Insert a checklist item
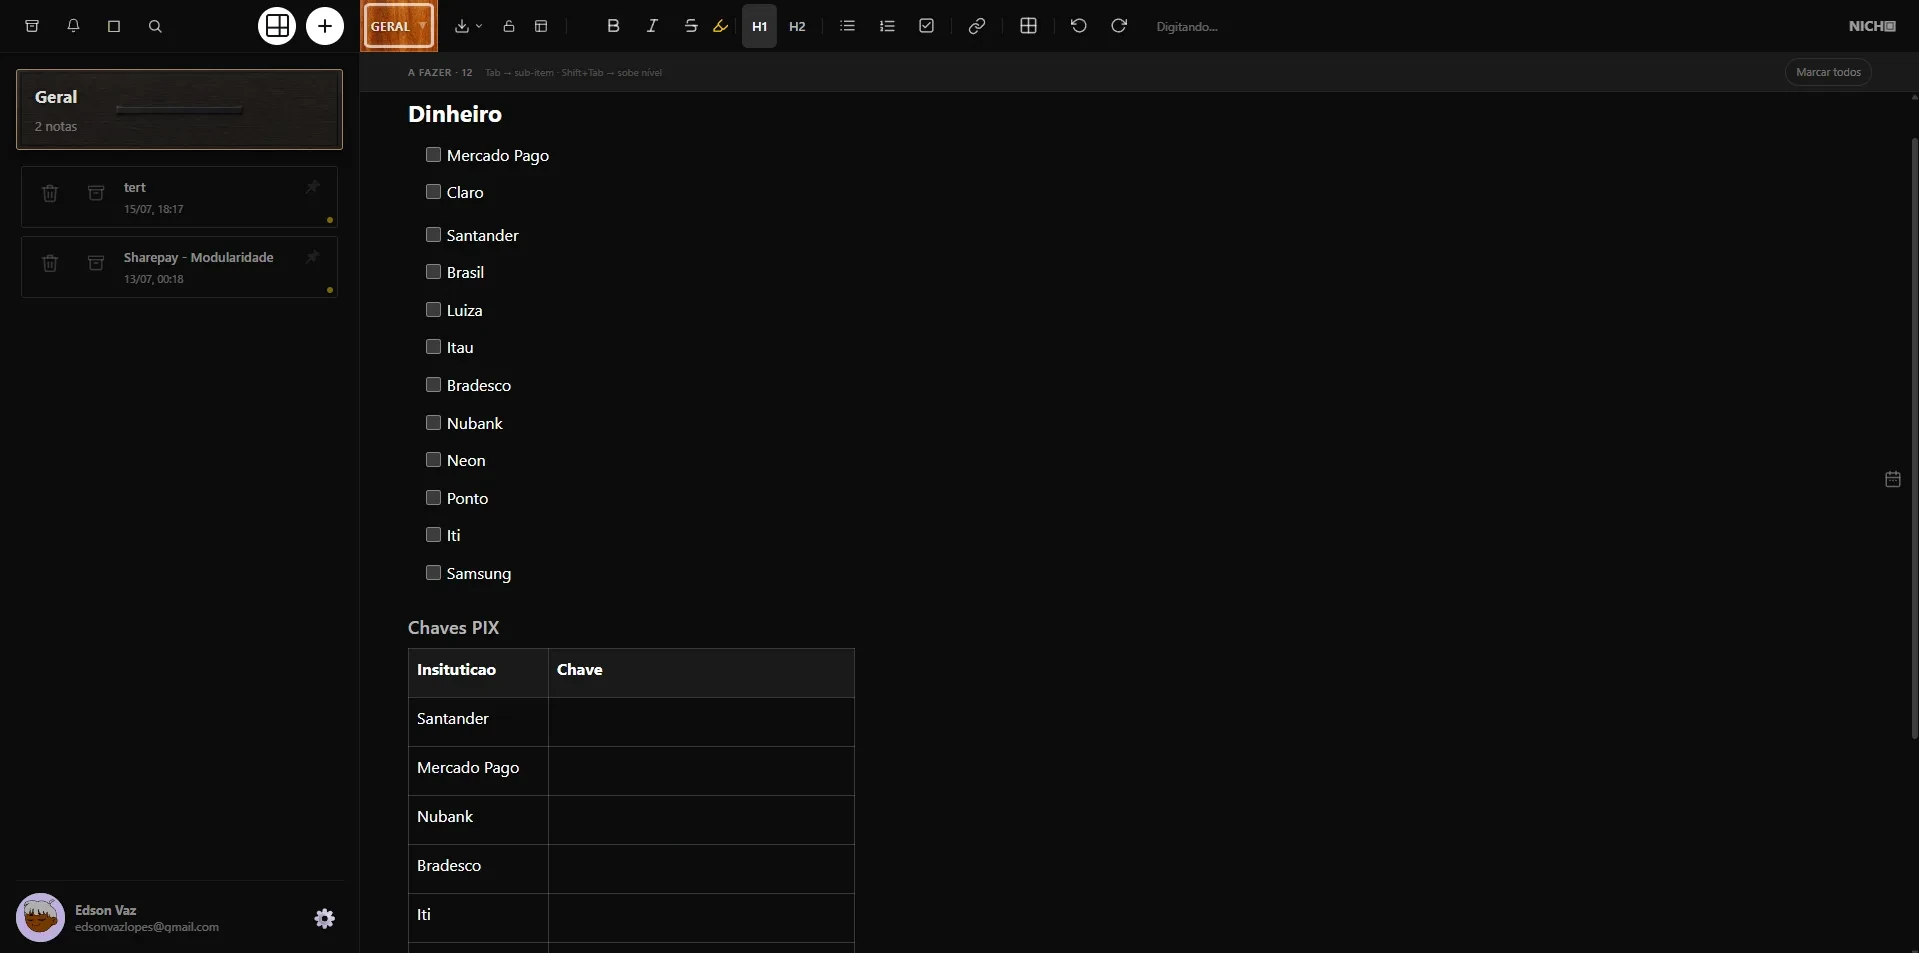The height and width of the screenshot is (953, 1919). point(927,26)
